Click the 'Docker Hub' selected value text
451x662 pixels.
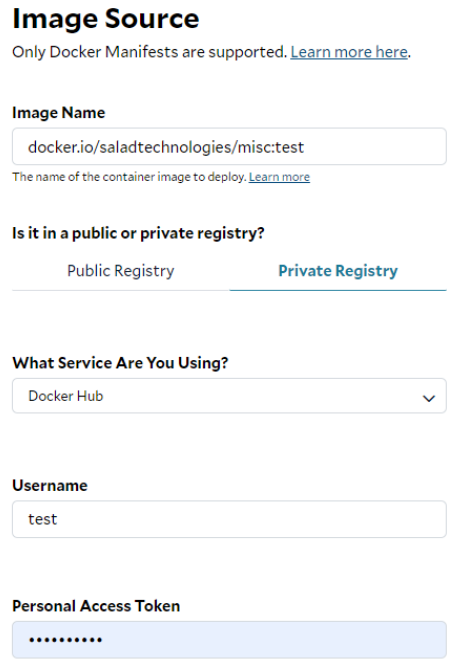point(66,396)
